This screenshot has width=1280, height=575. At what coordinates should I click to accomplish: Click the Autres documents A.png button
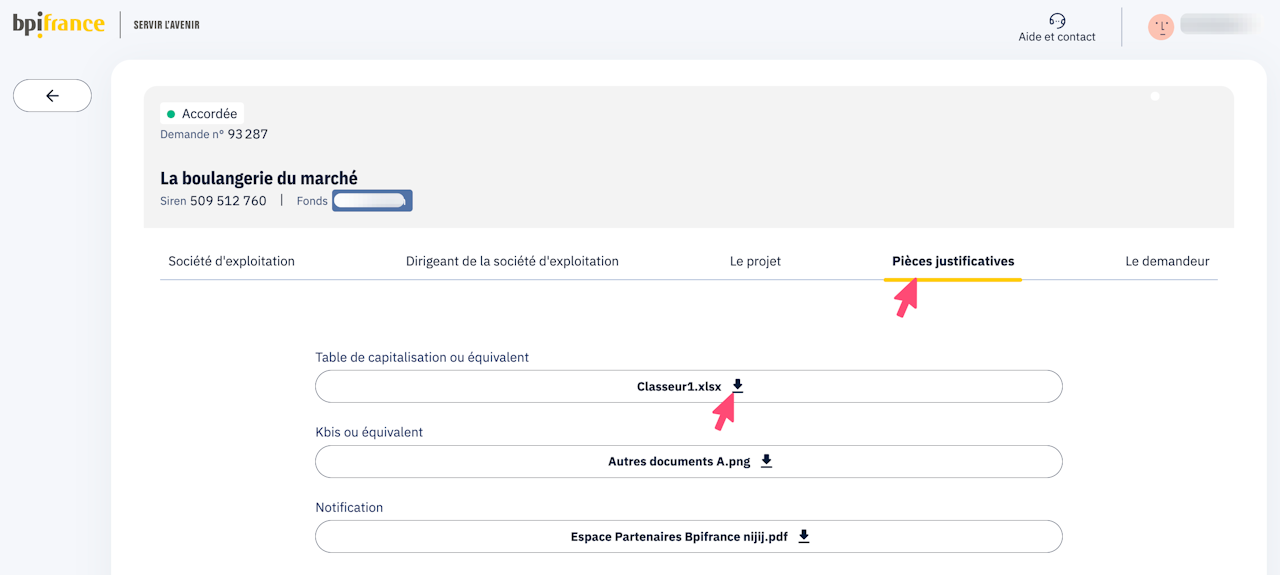pos(678,461)
